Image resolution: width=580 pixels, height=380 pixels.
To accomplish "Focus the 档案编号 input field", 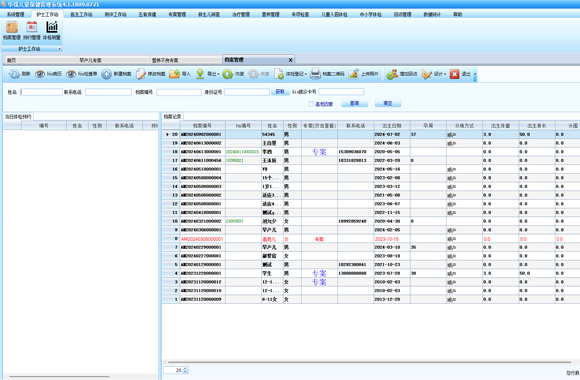I will pos(179,92).
